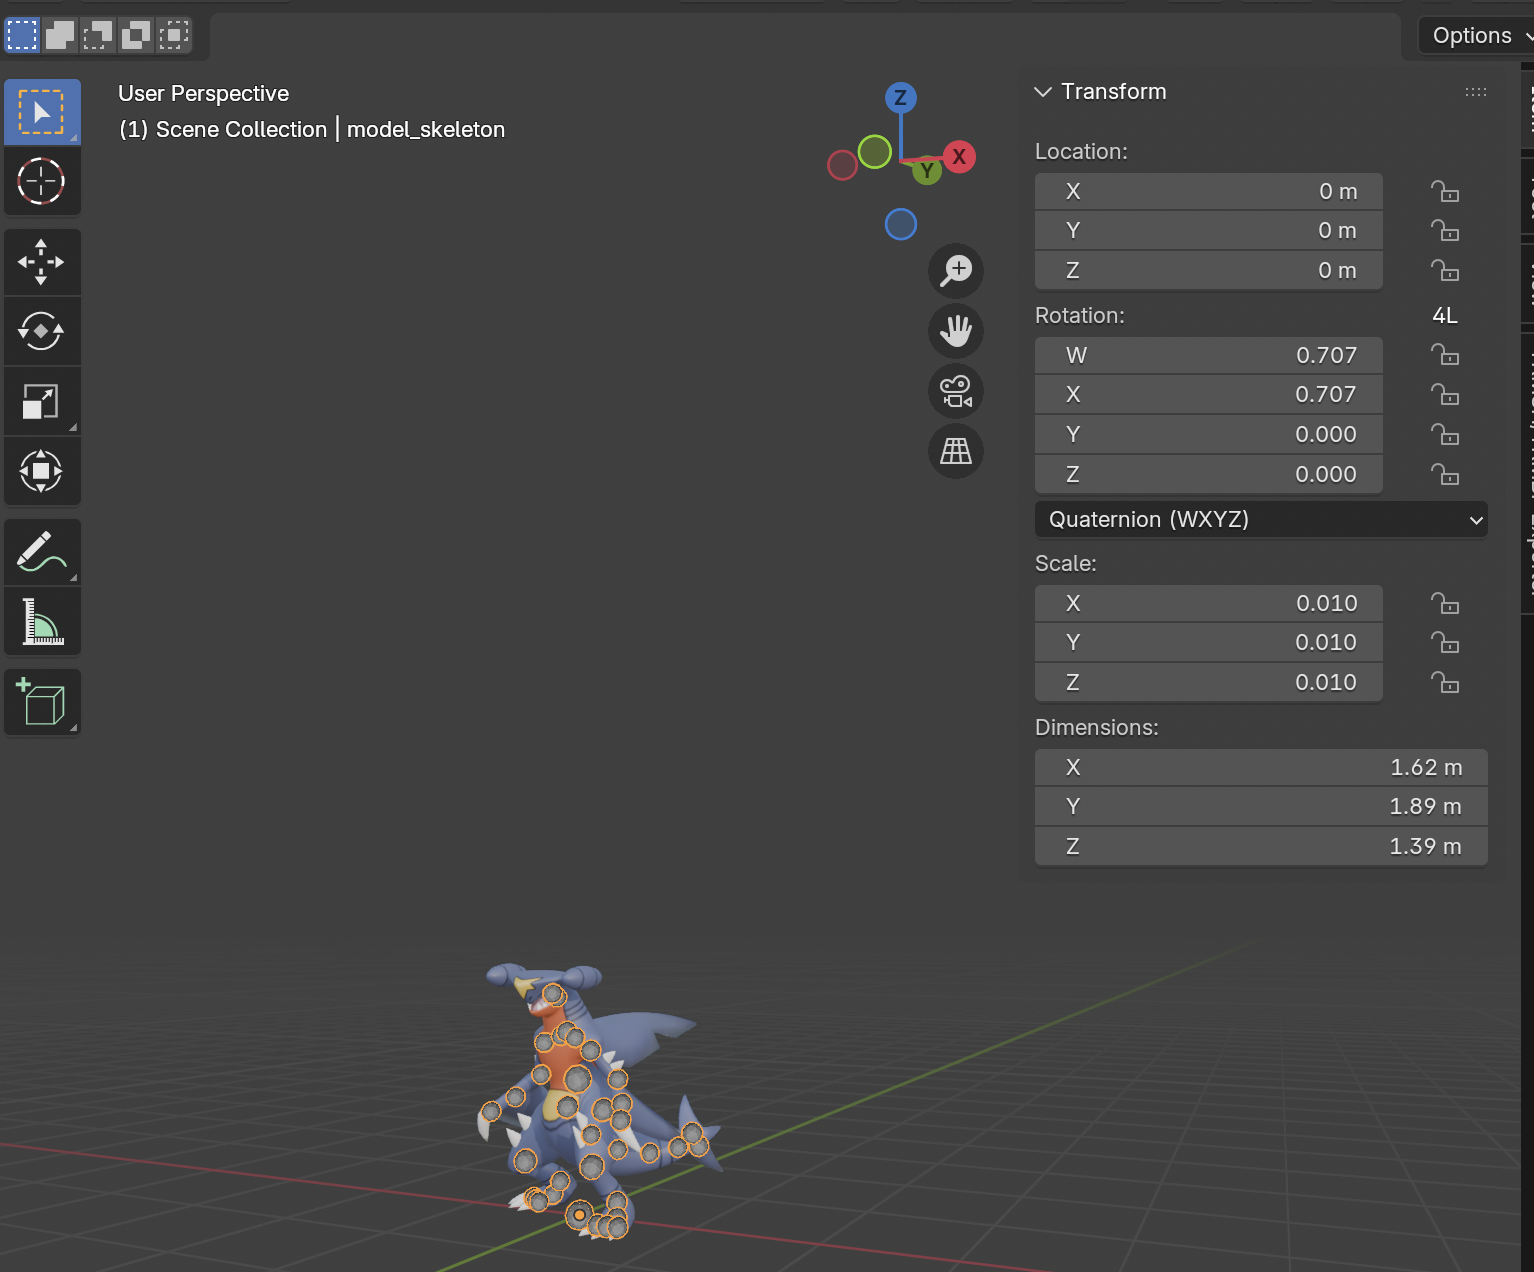Open the Quaternion (WXYZ) rotation mode dropdown

click(x=1261, y=520)
